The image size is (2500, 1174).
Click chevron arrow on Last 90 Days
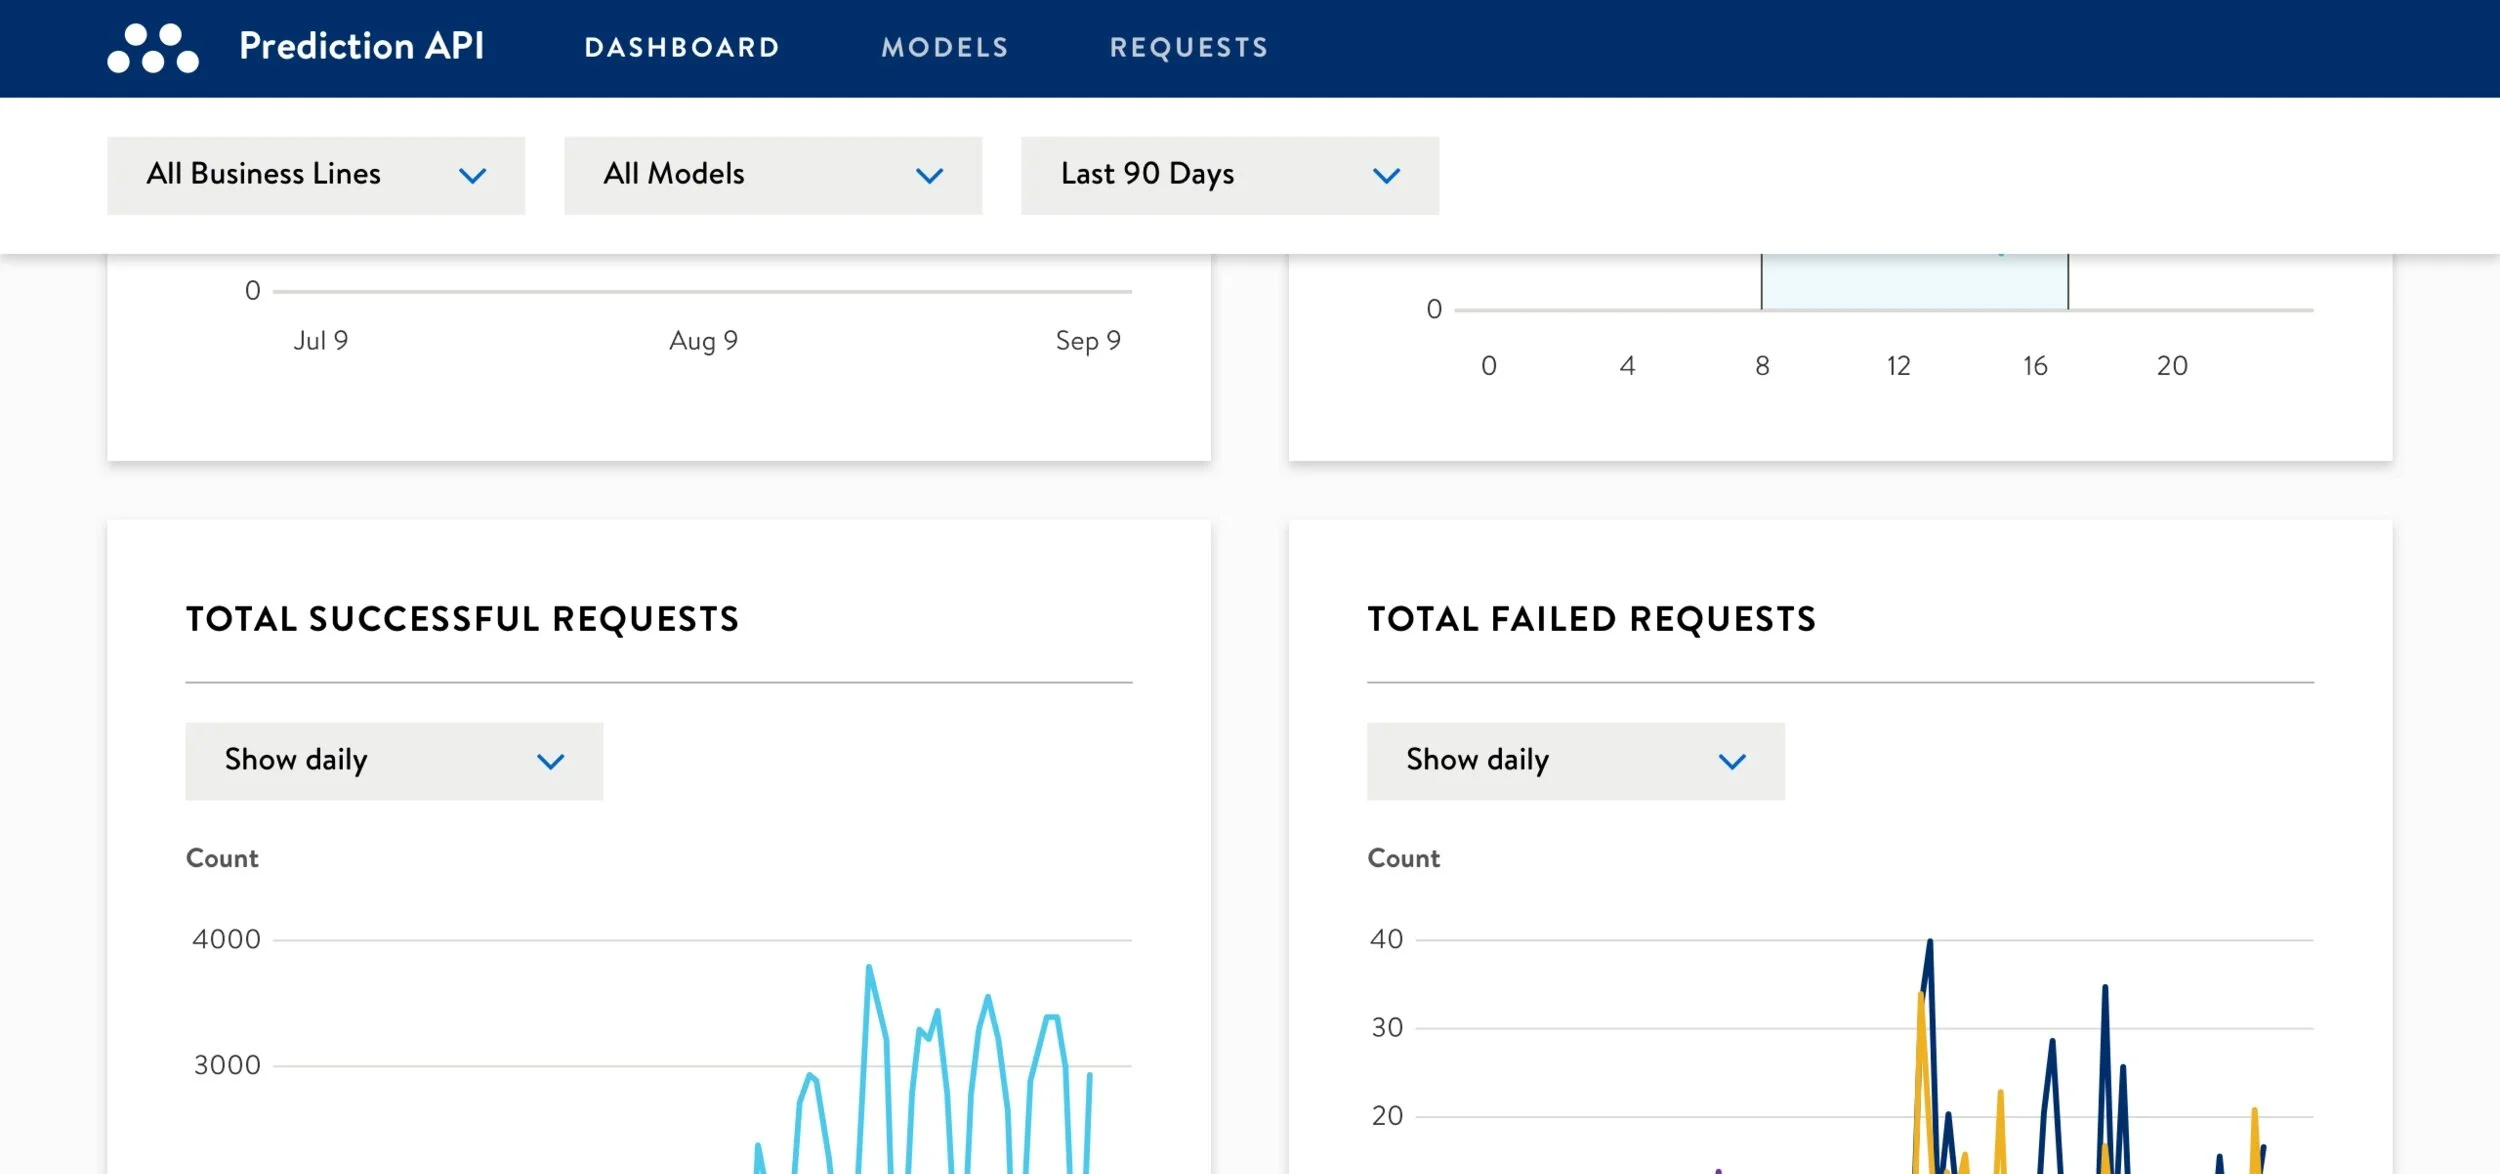(x=1386, y=176)
